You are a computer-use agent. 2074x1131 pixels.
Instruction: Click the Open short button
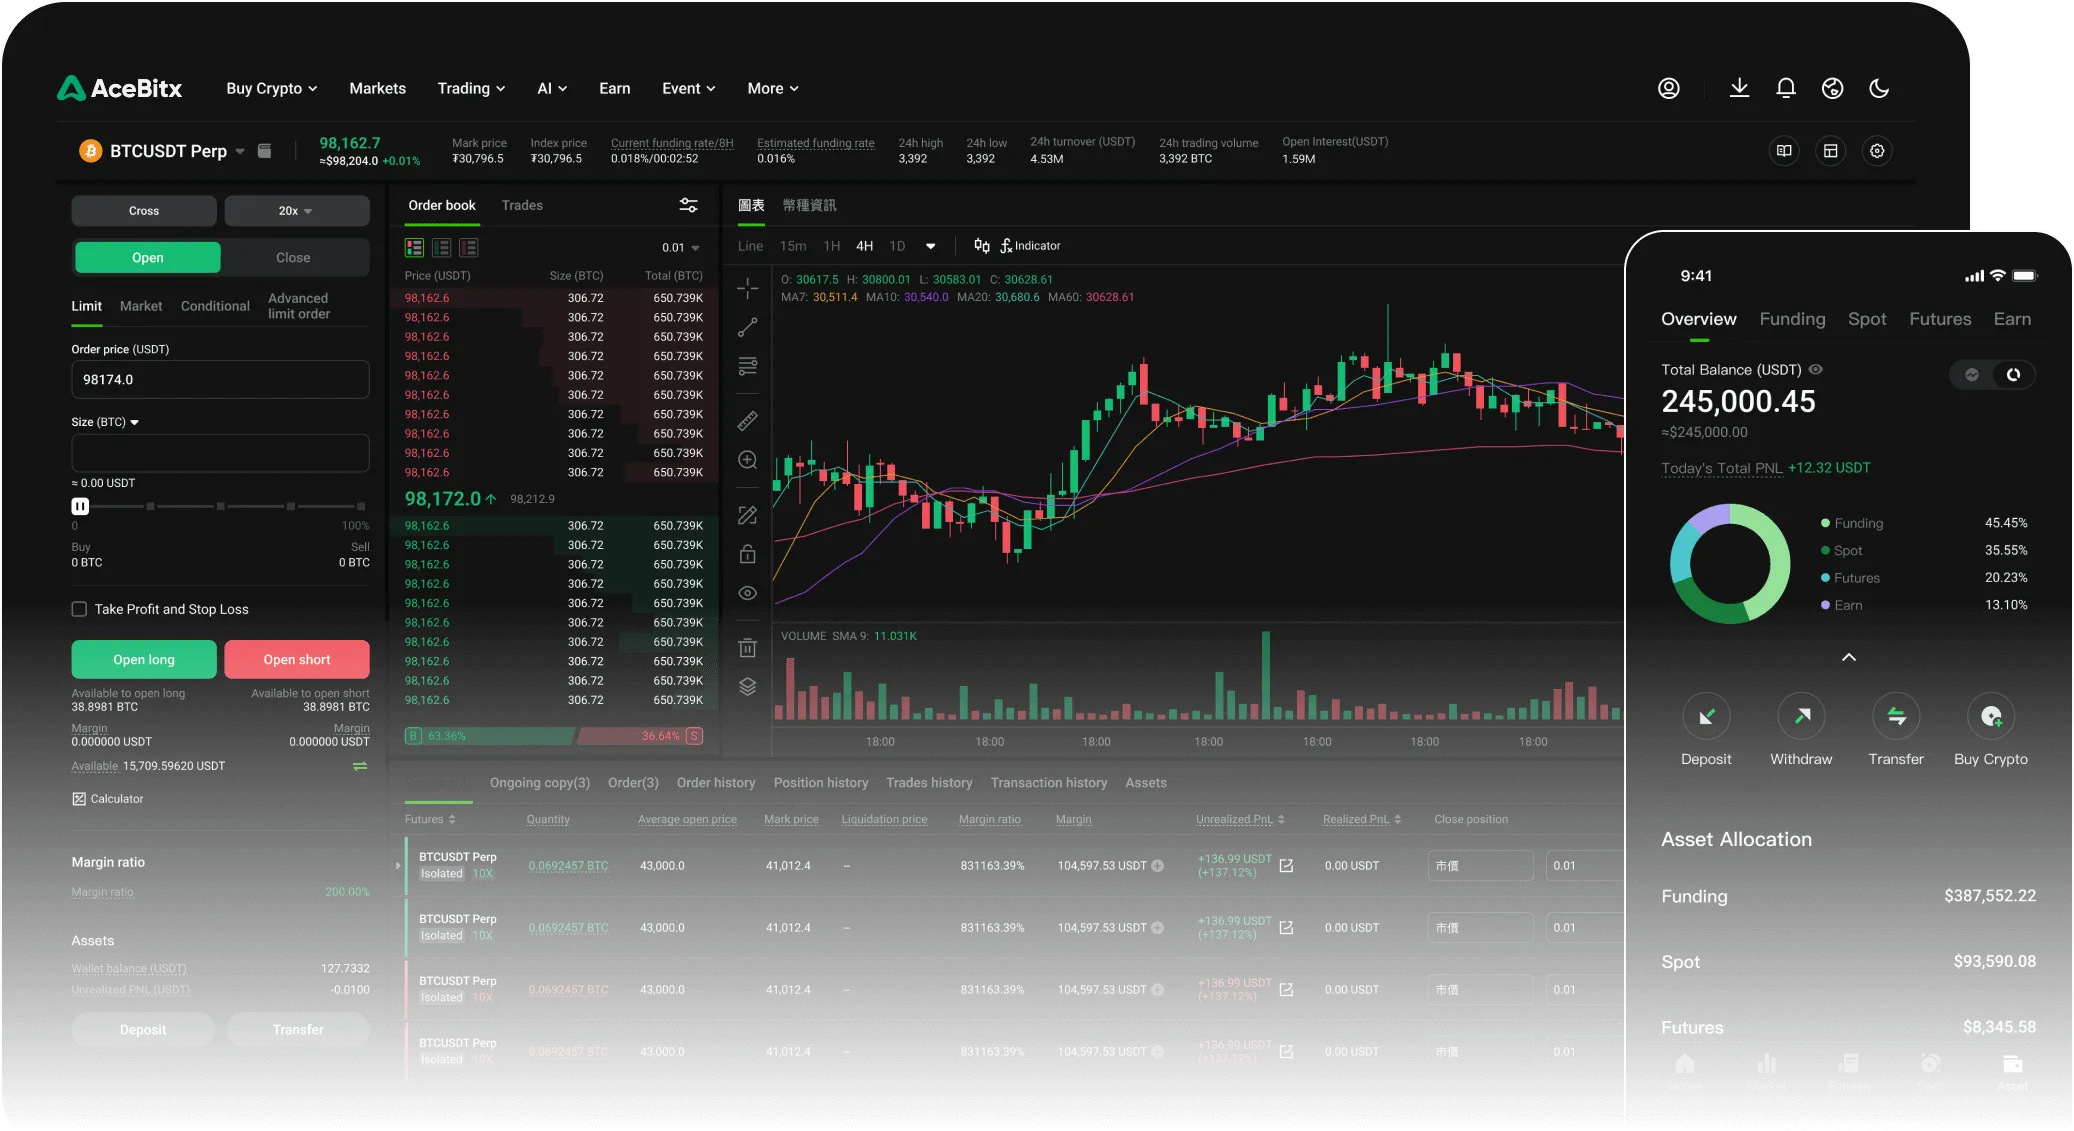(x=297, y=659)
